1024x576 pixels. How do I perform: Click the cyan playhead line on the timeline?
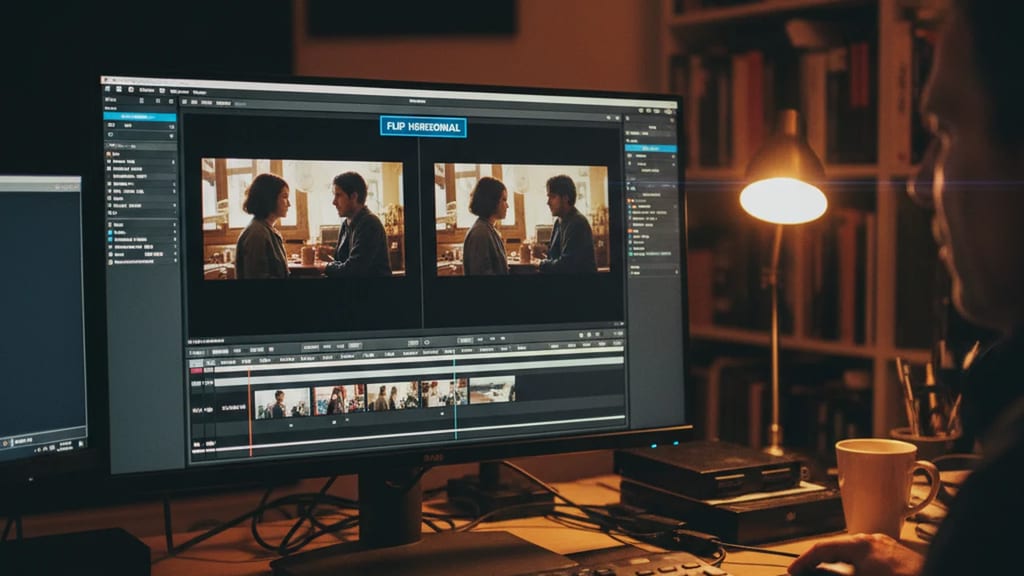pyautogui.click(x=455, y=396)
